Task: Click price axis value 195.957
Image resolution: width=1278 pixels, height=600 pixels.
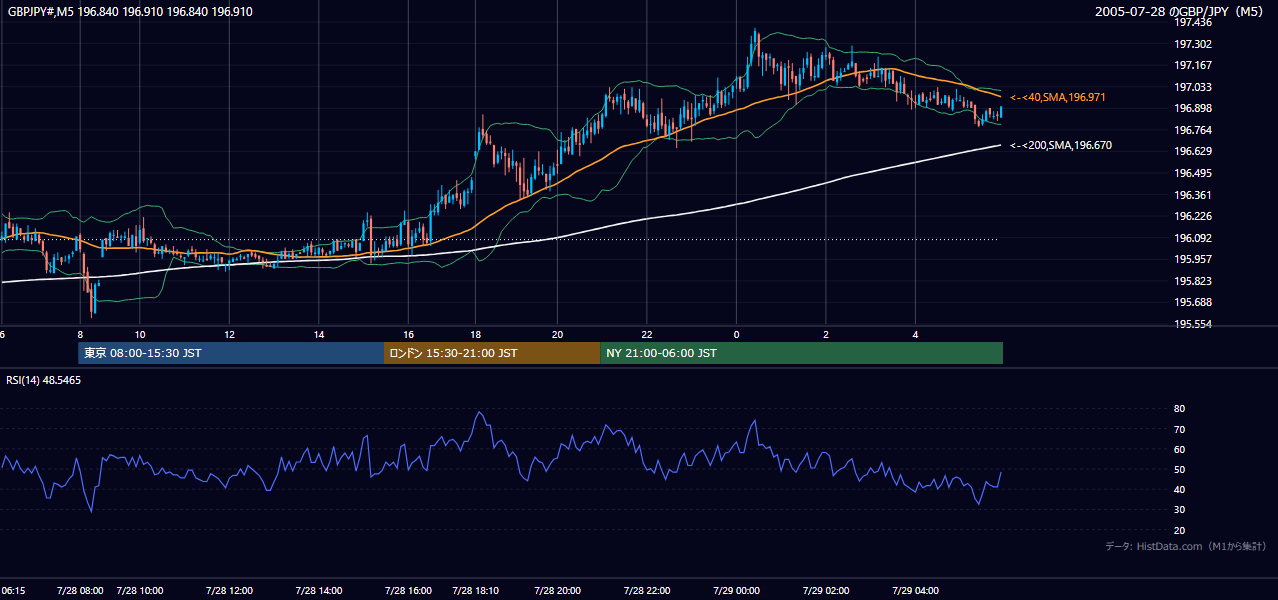Action: [x=1193, y=259]
